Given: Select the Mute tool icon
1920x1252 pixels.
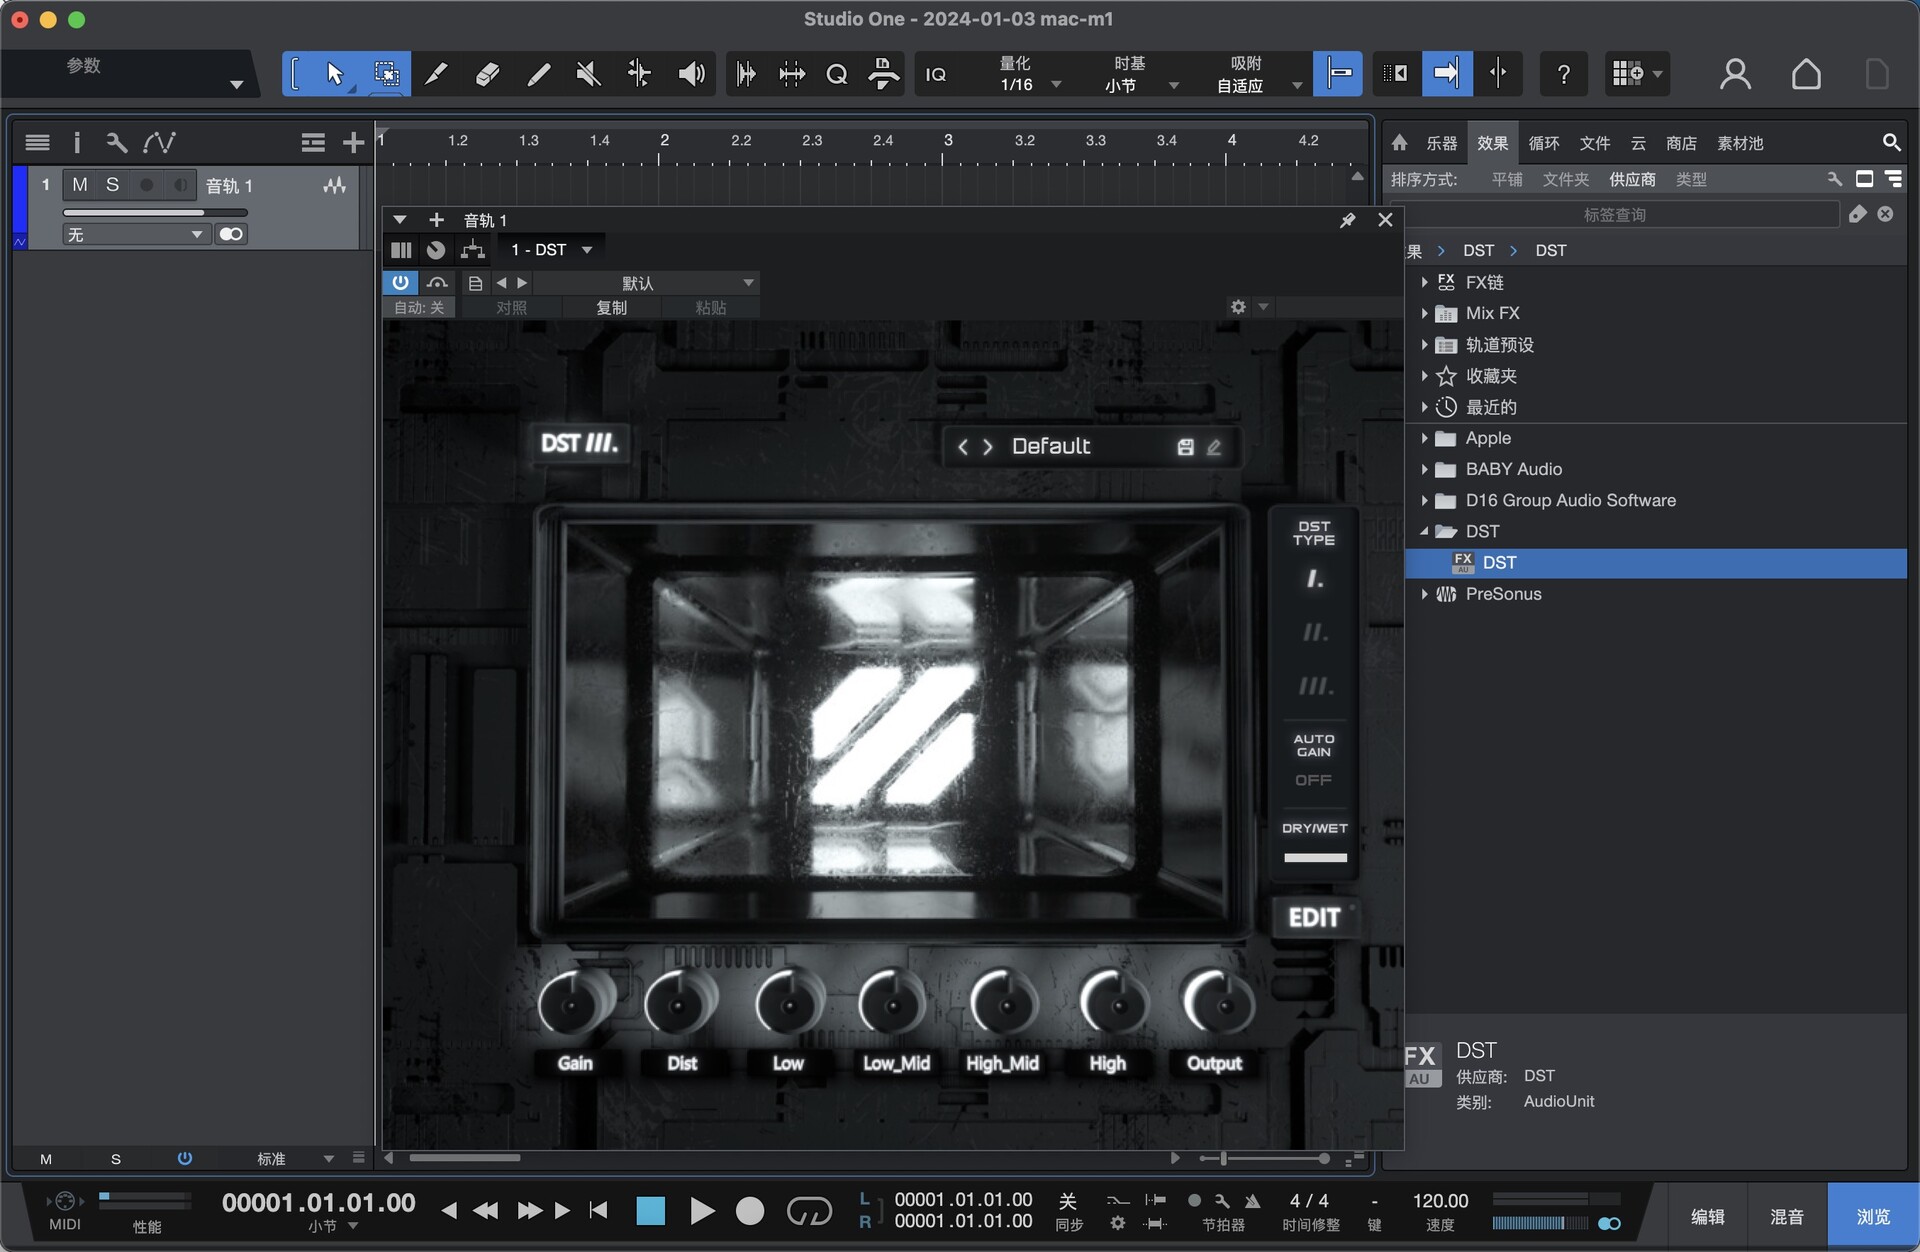Looking at the screenshot, I should pos(586,73).
